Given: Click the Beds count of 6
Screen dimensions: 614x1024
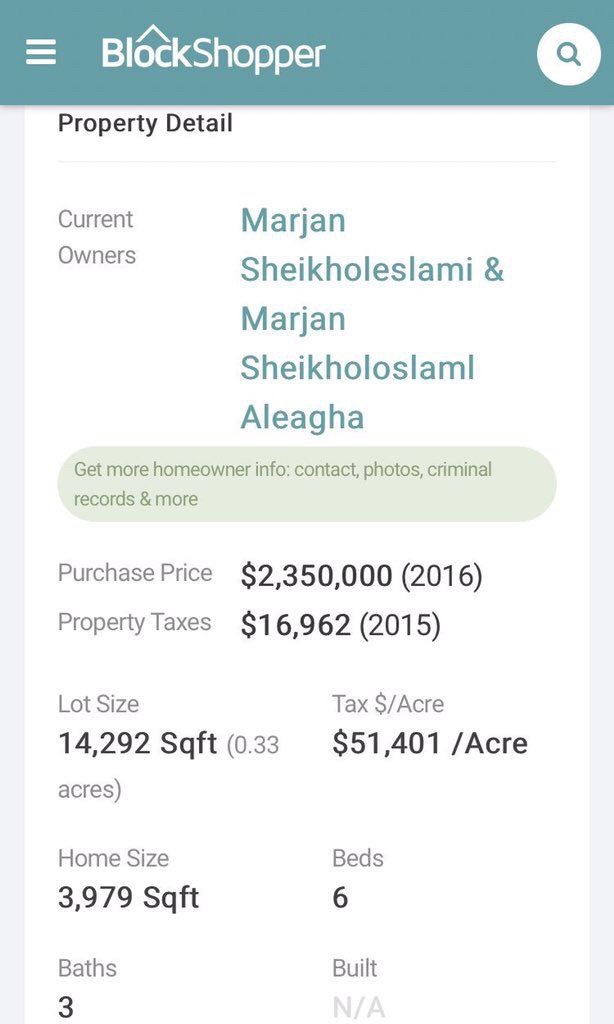Looking at the screenshot, I should coord(340,897).
